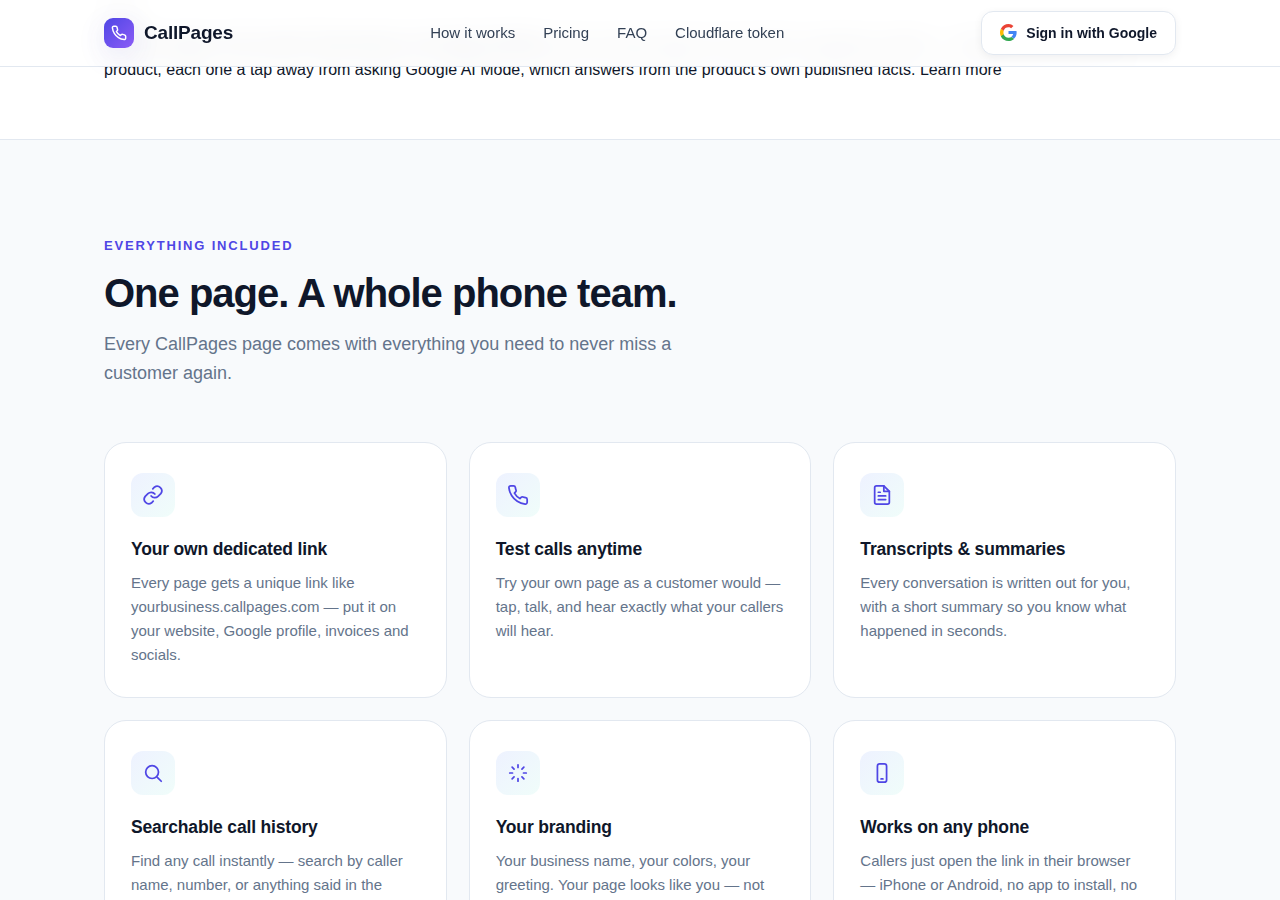Open the How it works menu item
The image size is (1280, 900).
coord(472,33)
